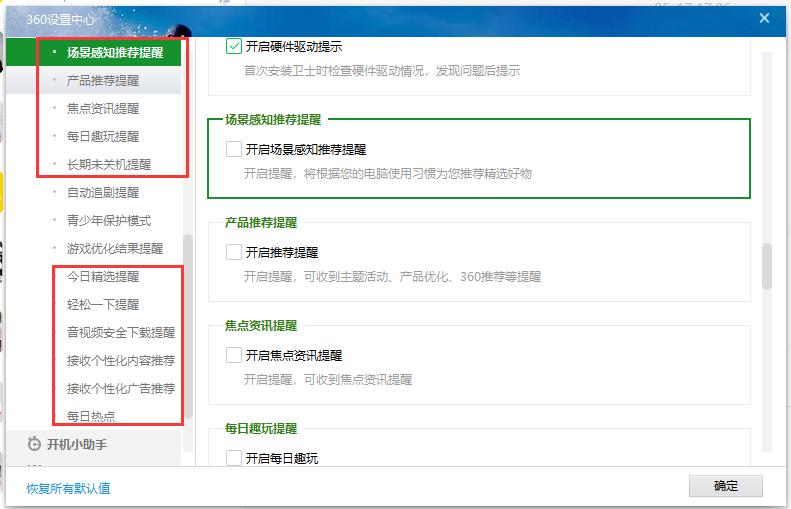Uncheck 开启硬件驱动提示 checkbox
791x509 pixels.
pyautogui.click(x=234, y=46)
